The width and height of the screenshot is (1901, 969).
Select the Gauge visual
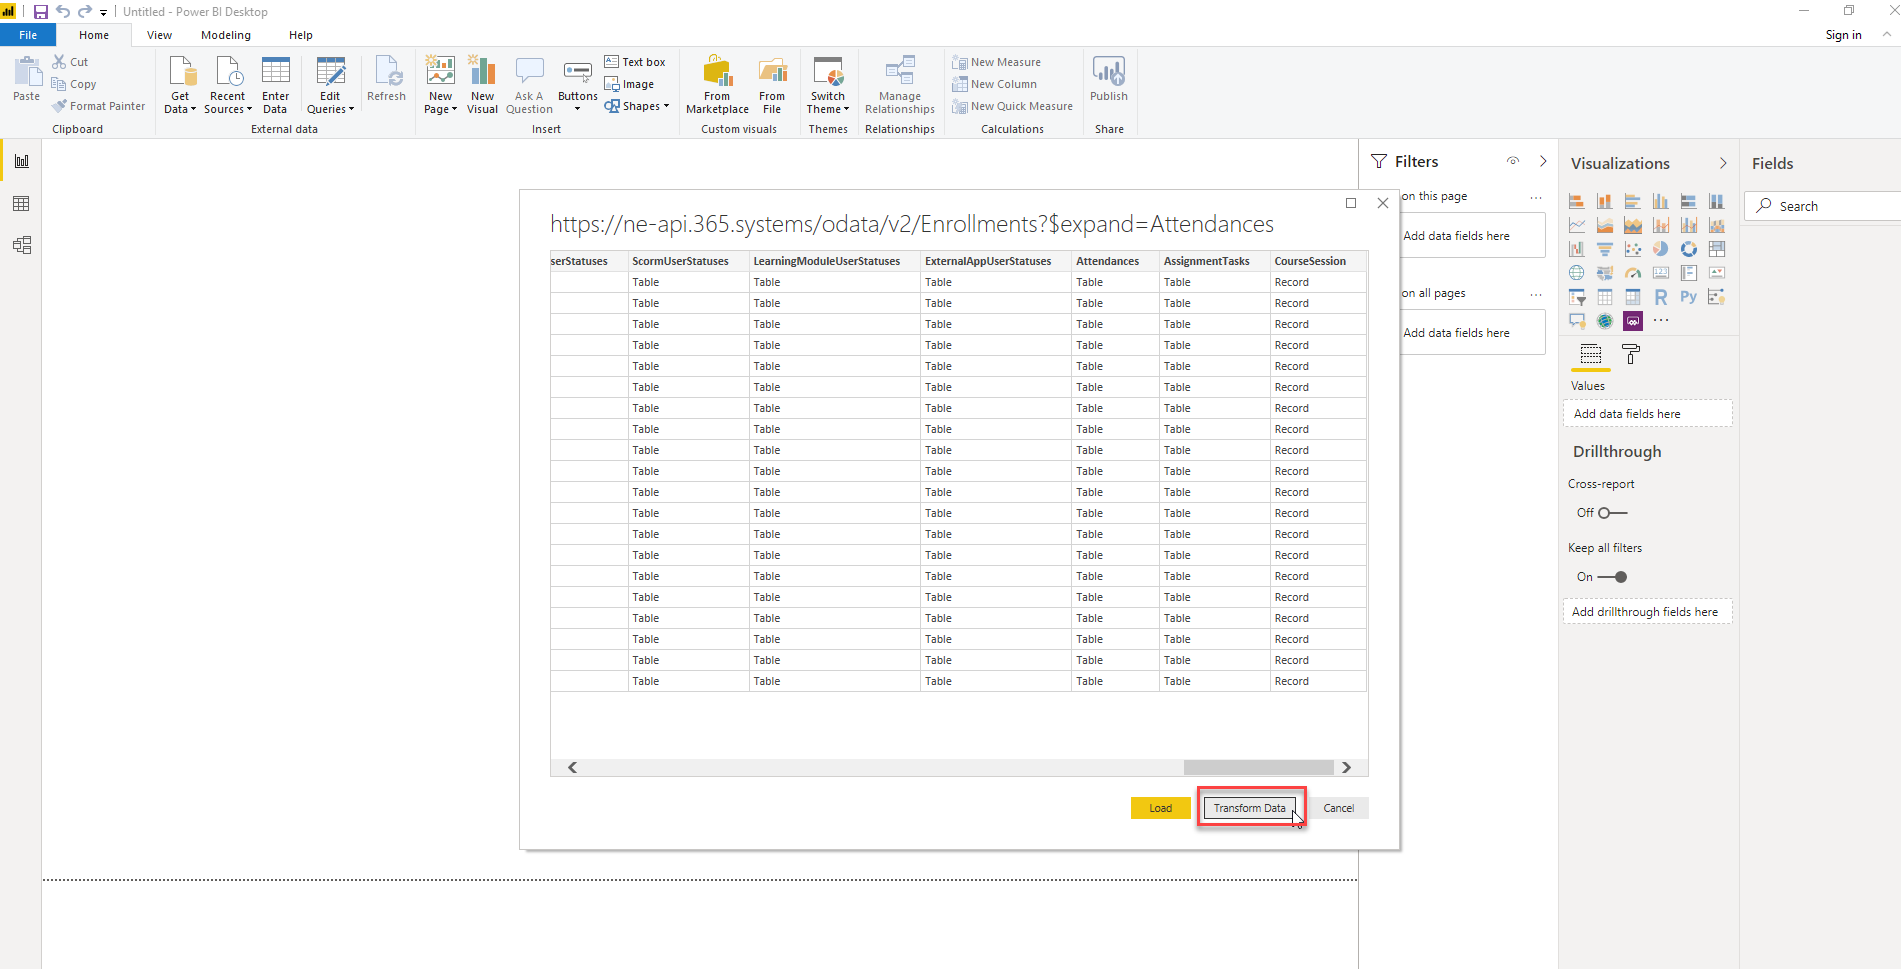[1633, 273]
